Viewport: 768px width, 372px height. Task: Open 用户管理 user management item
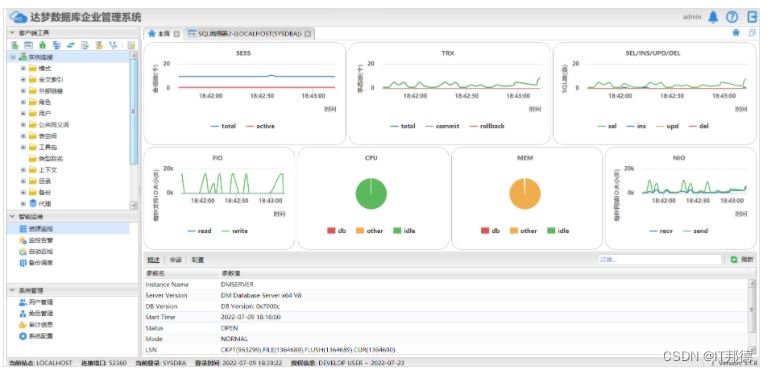(36, 302)
